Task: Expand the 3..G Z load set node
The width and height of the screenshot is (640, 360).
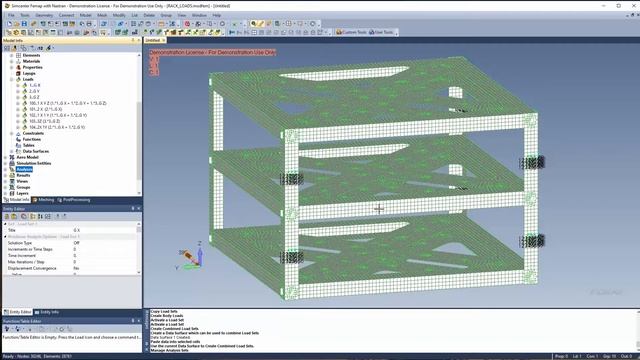Action: point(18,97)
